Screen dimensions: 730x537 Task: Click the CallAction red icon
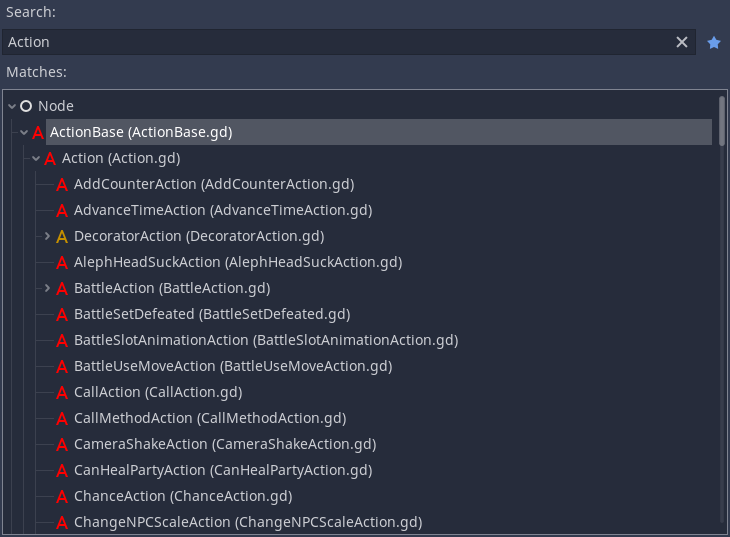(x=62, y=393)
